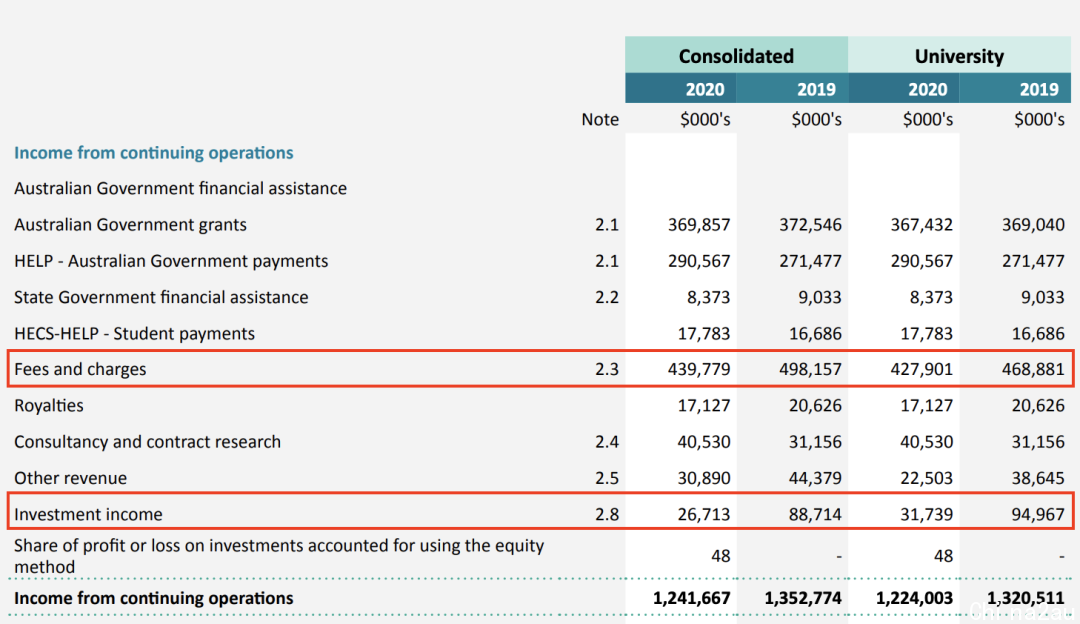Click Consolidated 2020 Royalties value "17,127"
The height and width of the screenshot is (624, 1080).
pos(704,406)
